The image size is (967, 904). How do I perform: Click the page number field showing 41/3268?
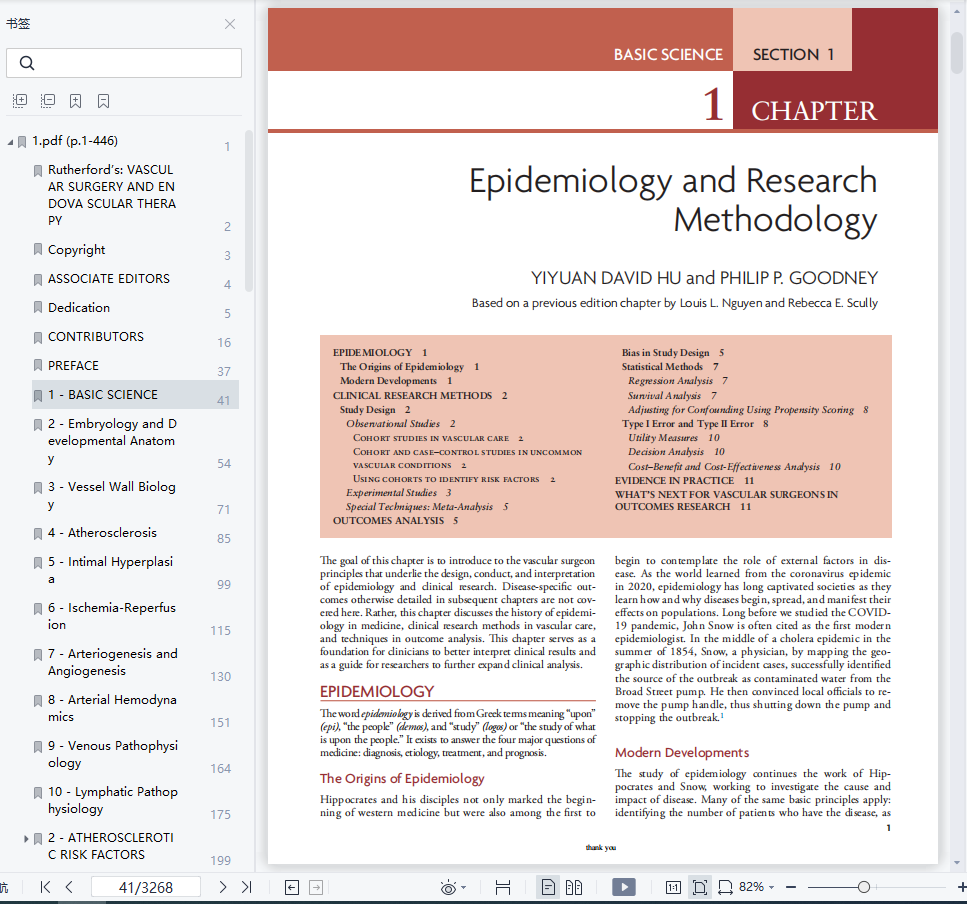(146, 887)
